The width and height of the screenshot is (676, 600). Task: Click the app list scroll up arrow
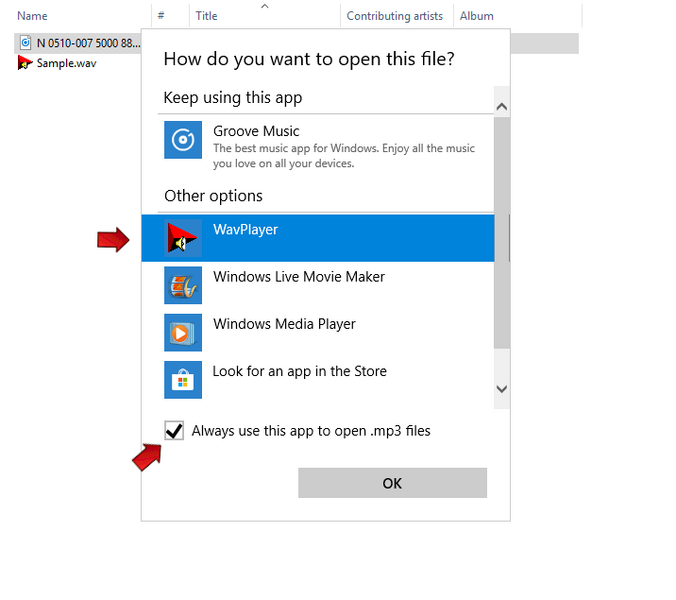[x=501, y=106]
